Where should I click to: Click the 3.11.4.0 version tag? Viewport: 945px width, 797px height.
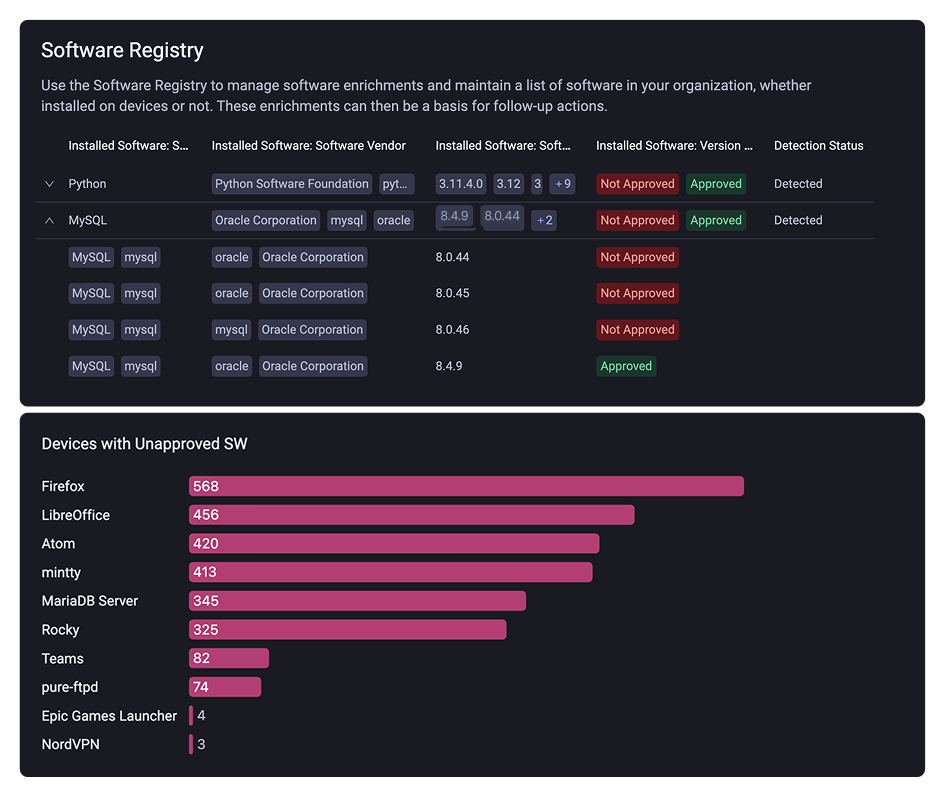[x=461, y=184]
